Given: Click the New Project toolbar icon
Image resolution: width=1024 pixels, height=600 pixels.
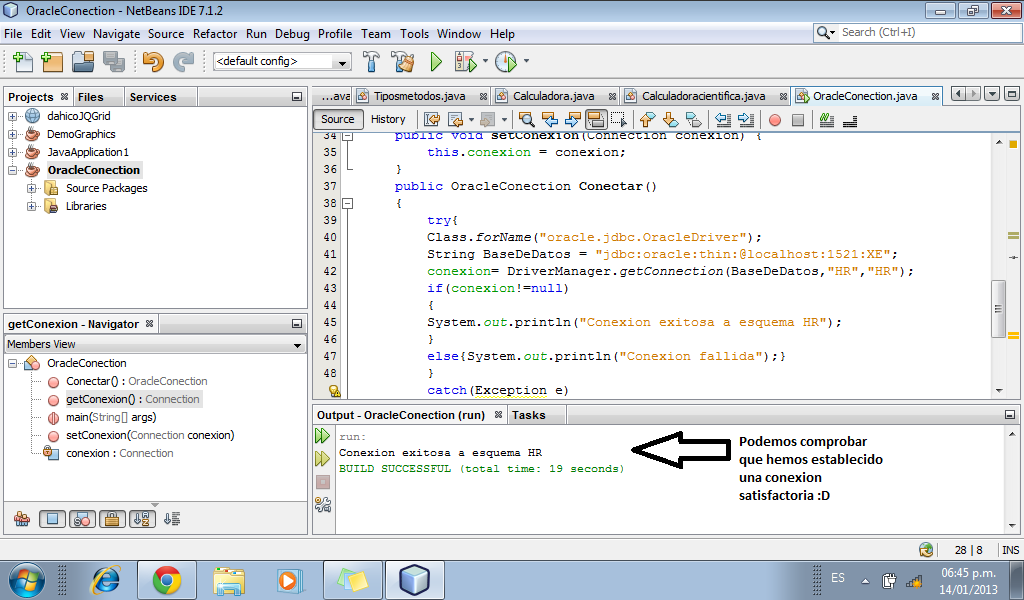Looking at the screenshot, I should coord(53,62).
